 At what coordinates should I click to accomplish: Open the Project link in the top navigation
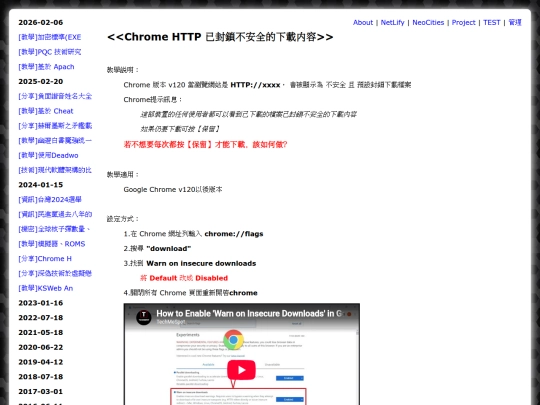464,22
